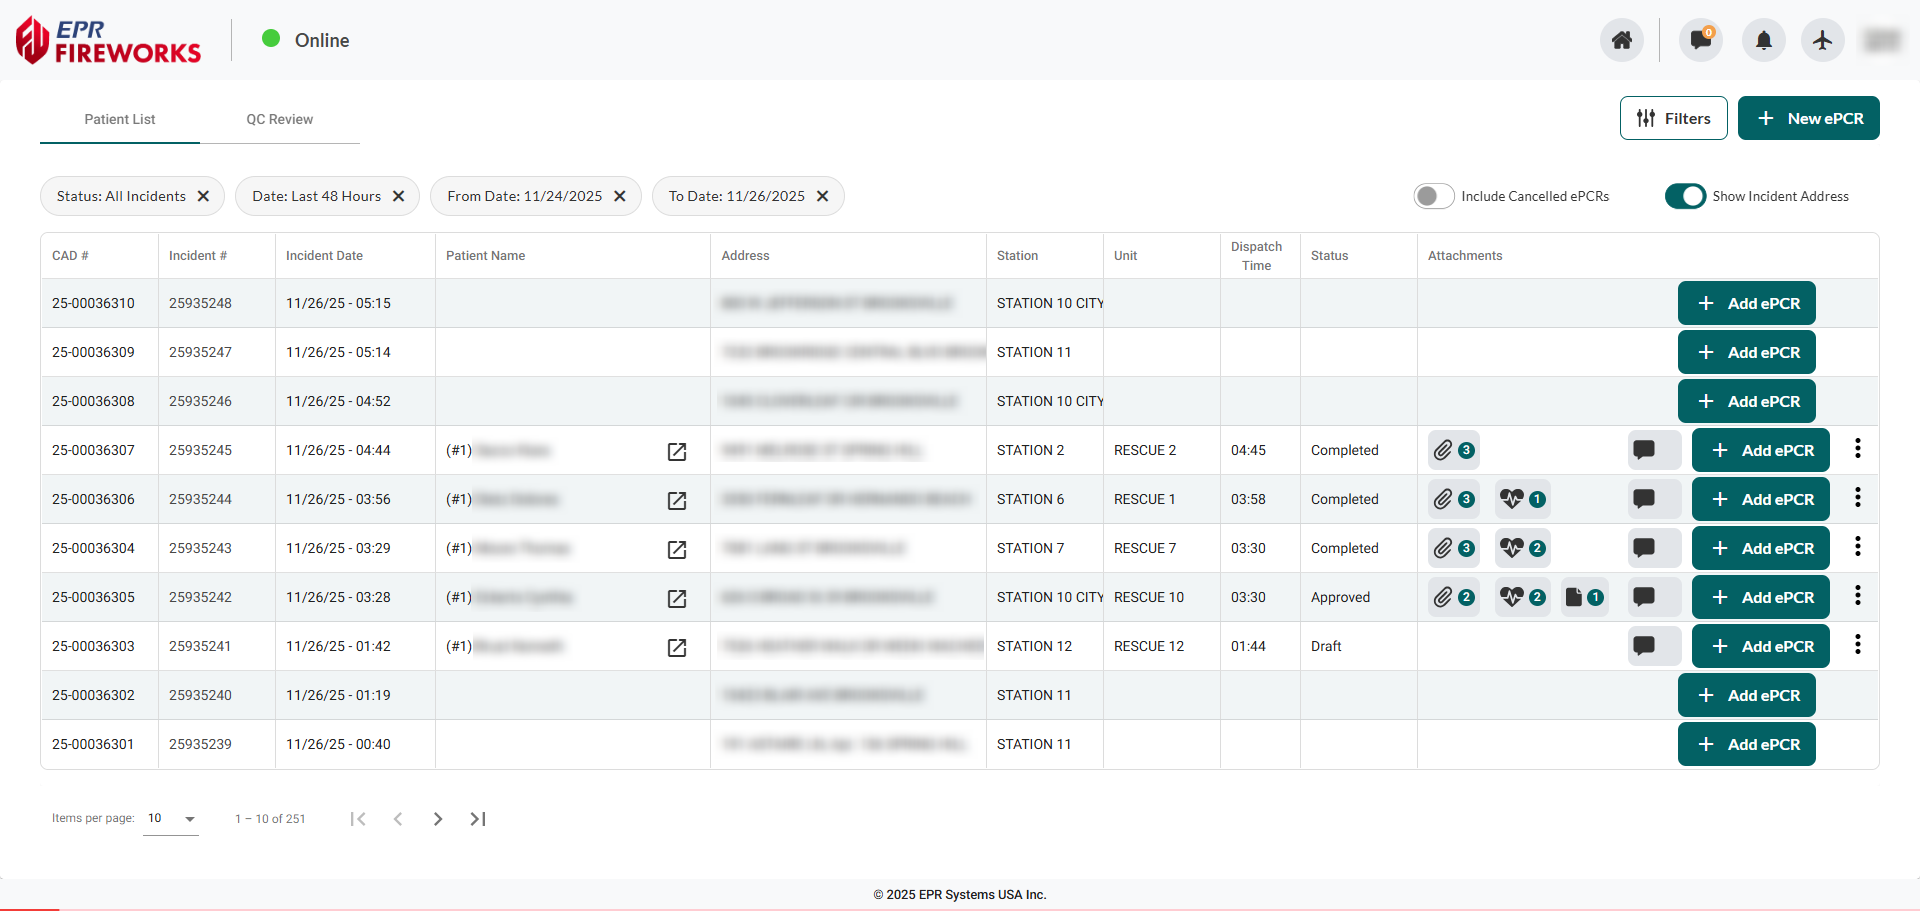
Task: Open the notifications bell icon
Action: pyautogui.click(x=1763, y=40)
